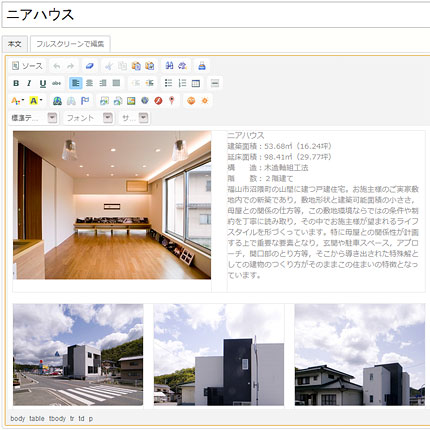Insert a table using table icon
The height and width of the screenshot is (430, 430).
[x=196, y=83]
